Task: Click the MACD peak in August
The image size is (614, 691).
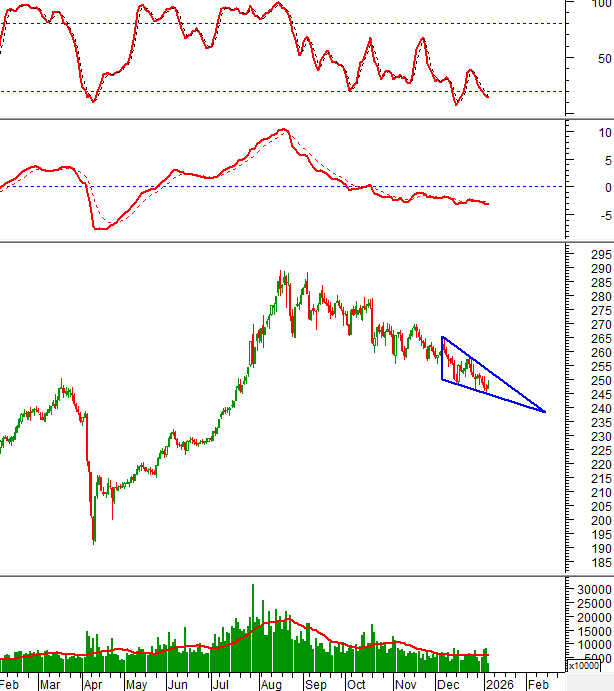Action: [x=284, y=130]
